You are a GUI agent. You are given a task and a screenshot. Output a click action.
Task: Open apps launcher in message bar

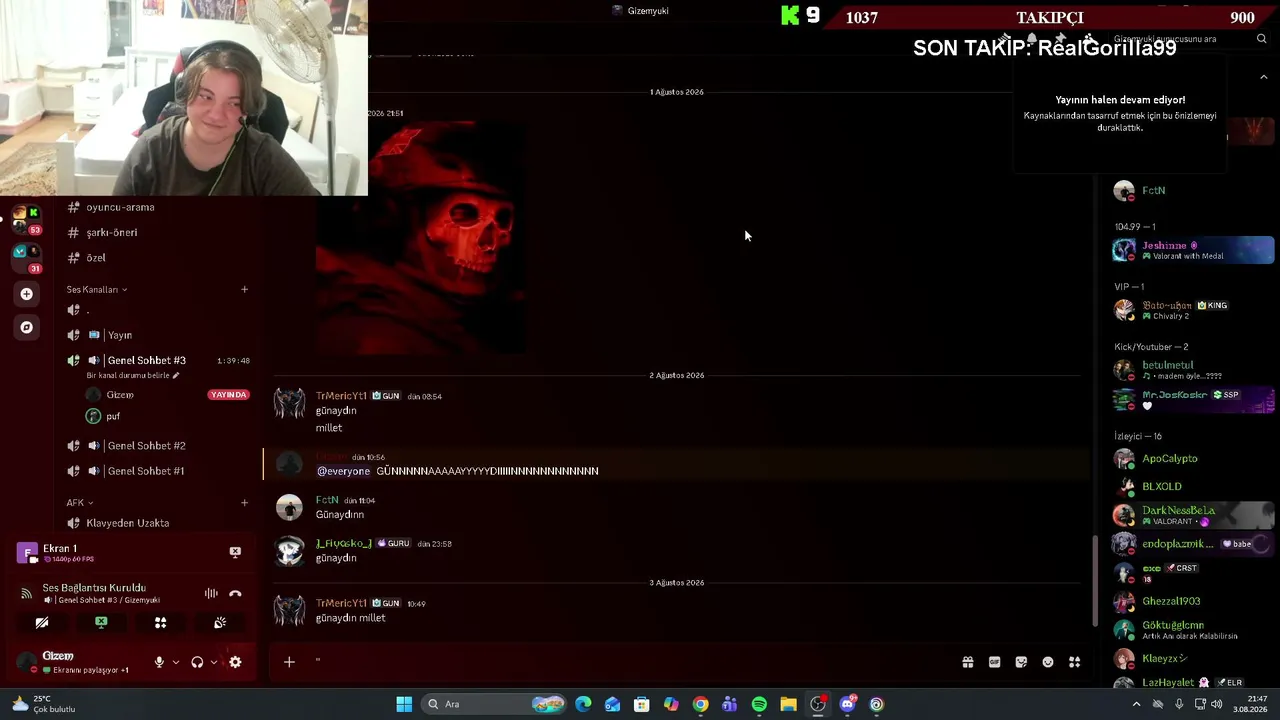pos(1075,662)
